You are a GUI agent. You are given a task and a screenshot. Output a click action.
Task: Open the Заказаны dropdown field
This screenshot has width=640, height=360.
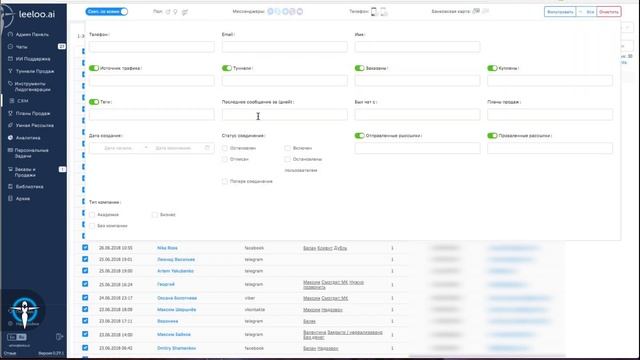point(417,80)
